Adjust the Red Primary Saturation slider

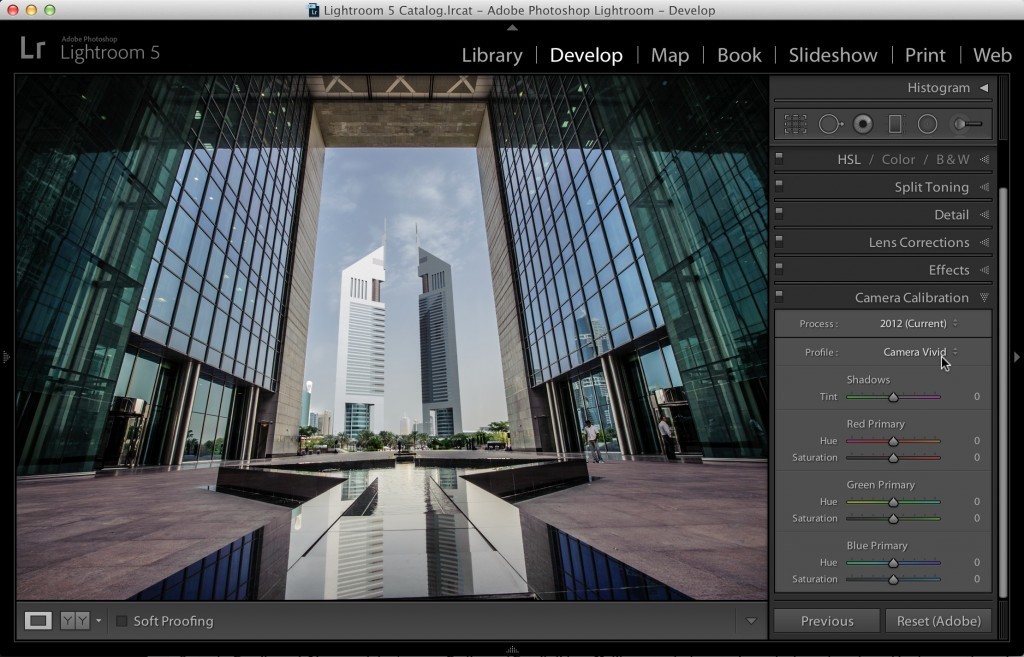[x=893, y=458]
